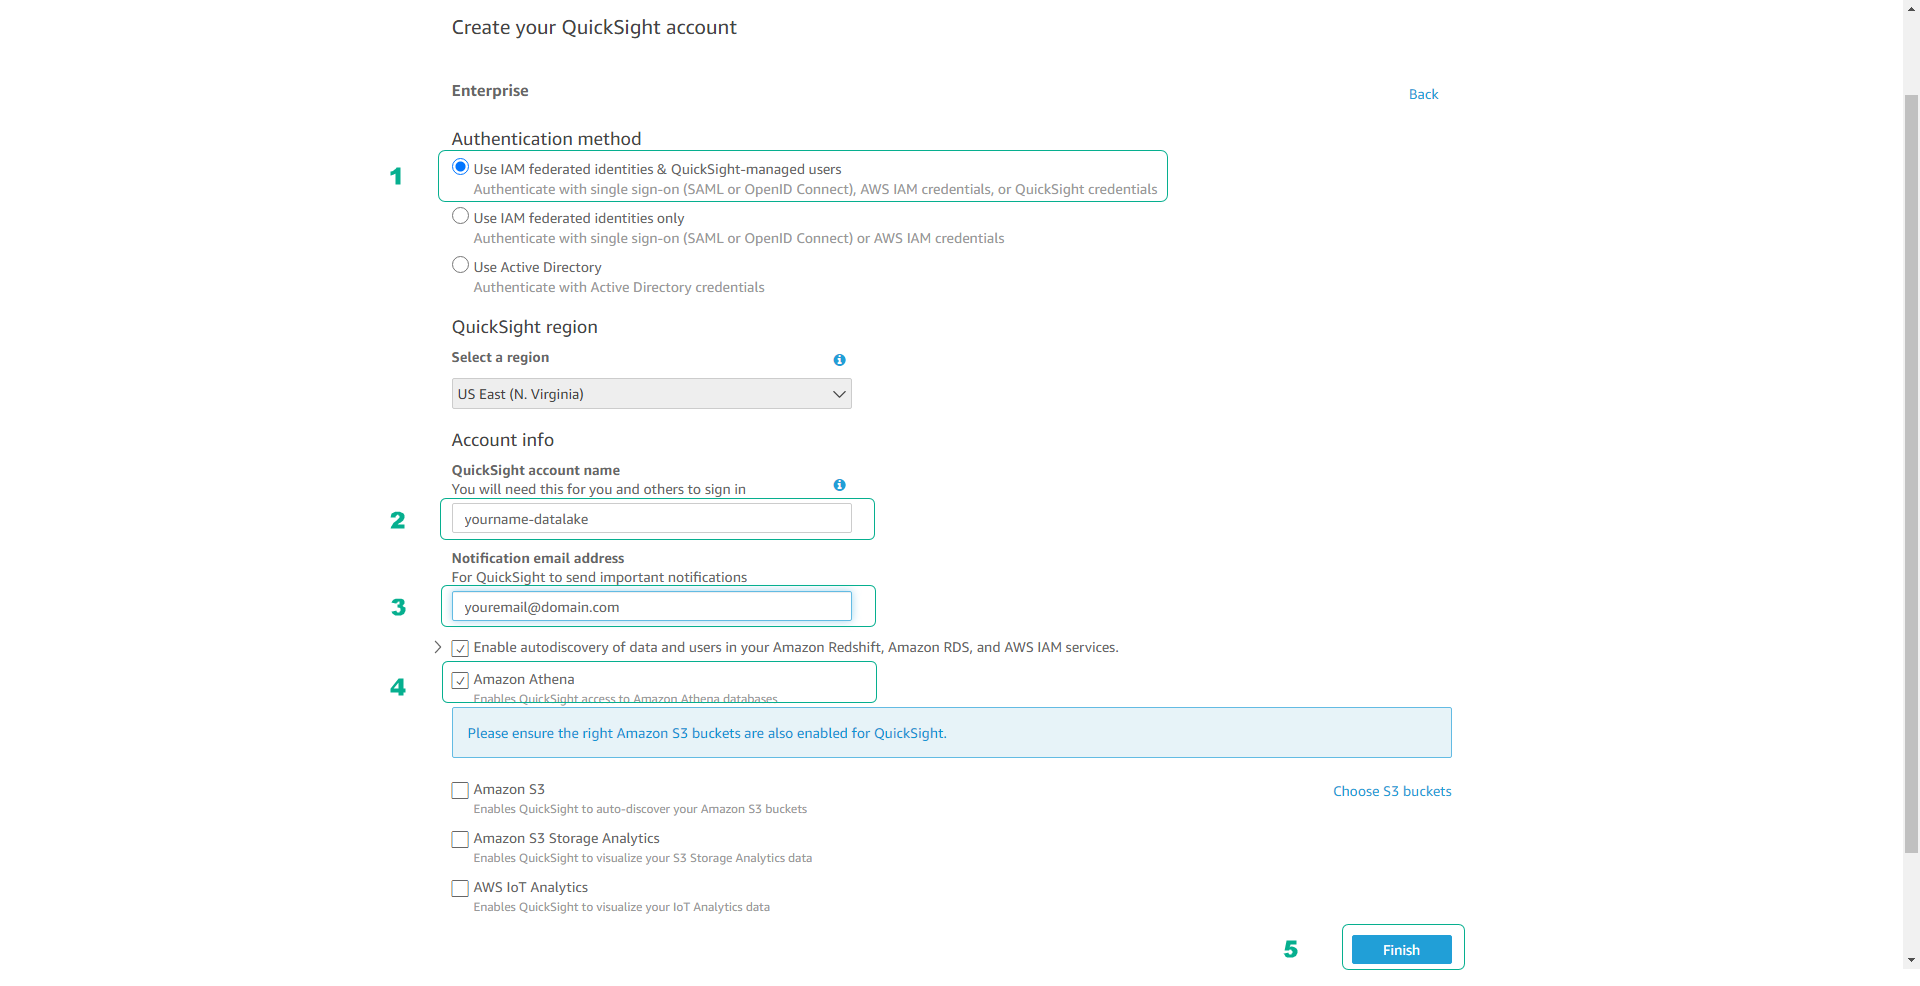This screenshot has width=1920, height=986.
Task: Click 'Authenticate with Active Directory credentials' text
Action: [x=619, y=288]
